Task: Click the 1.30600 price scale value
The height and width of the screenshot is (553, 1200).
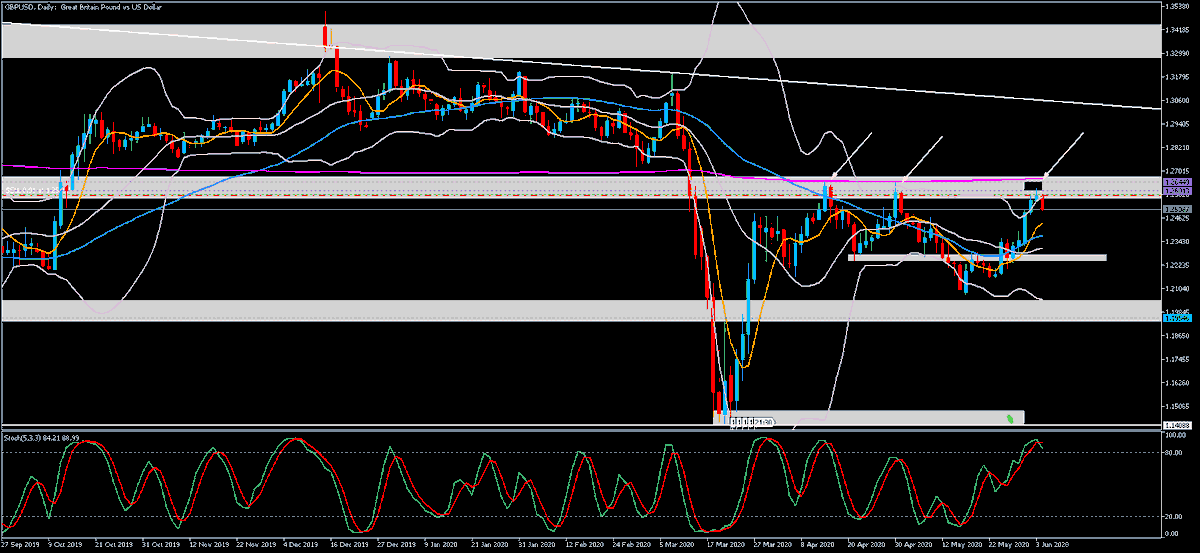Action: point(1176,100)
